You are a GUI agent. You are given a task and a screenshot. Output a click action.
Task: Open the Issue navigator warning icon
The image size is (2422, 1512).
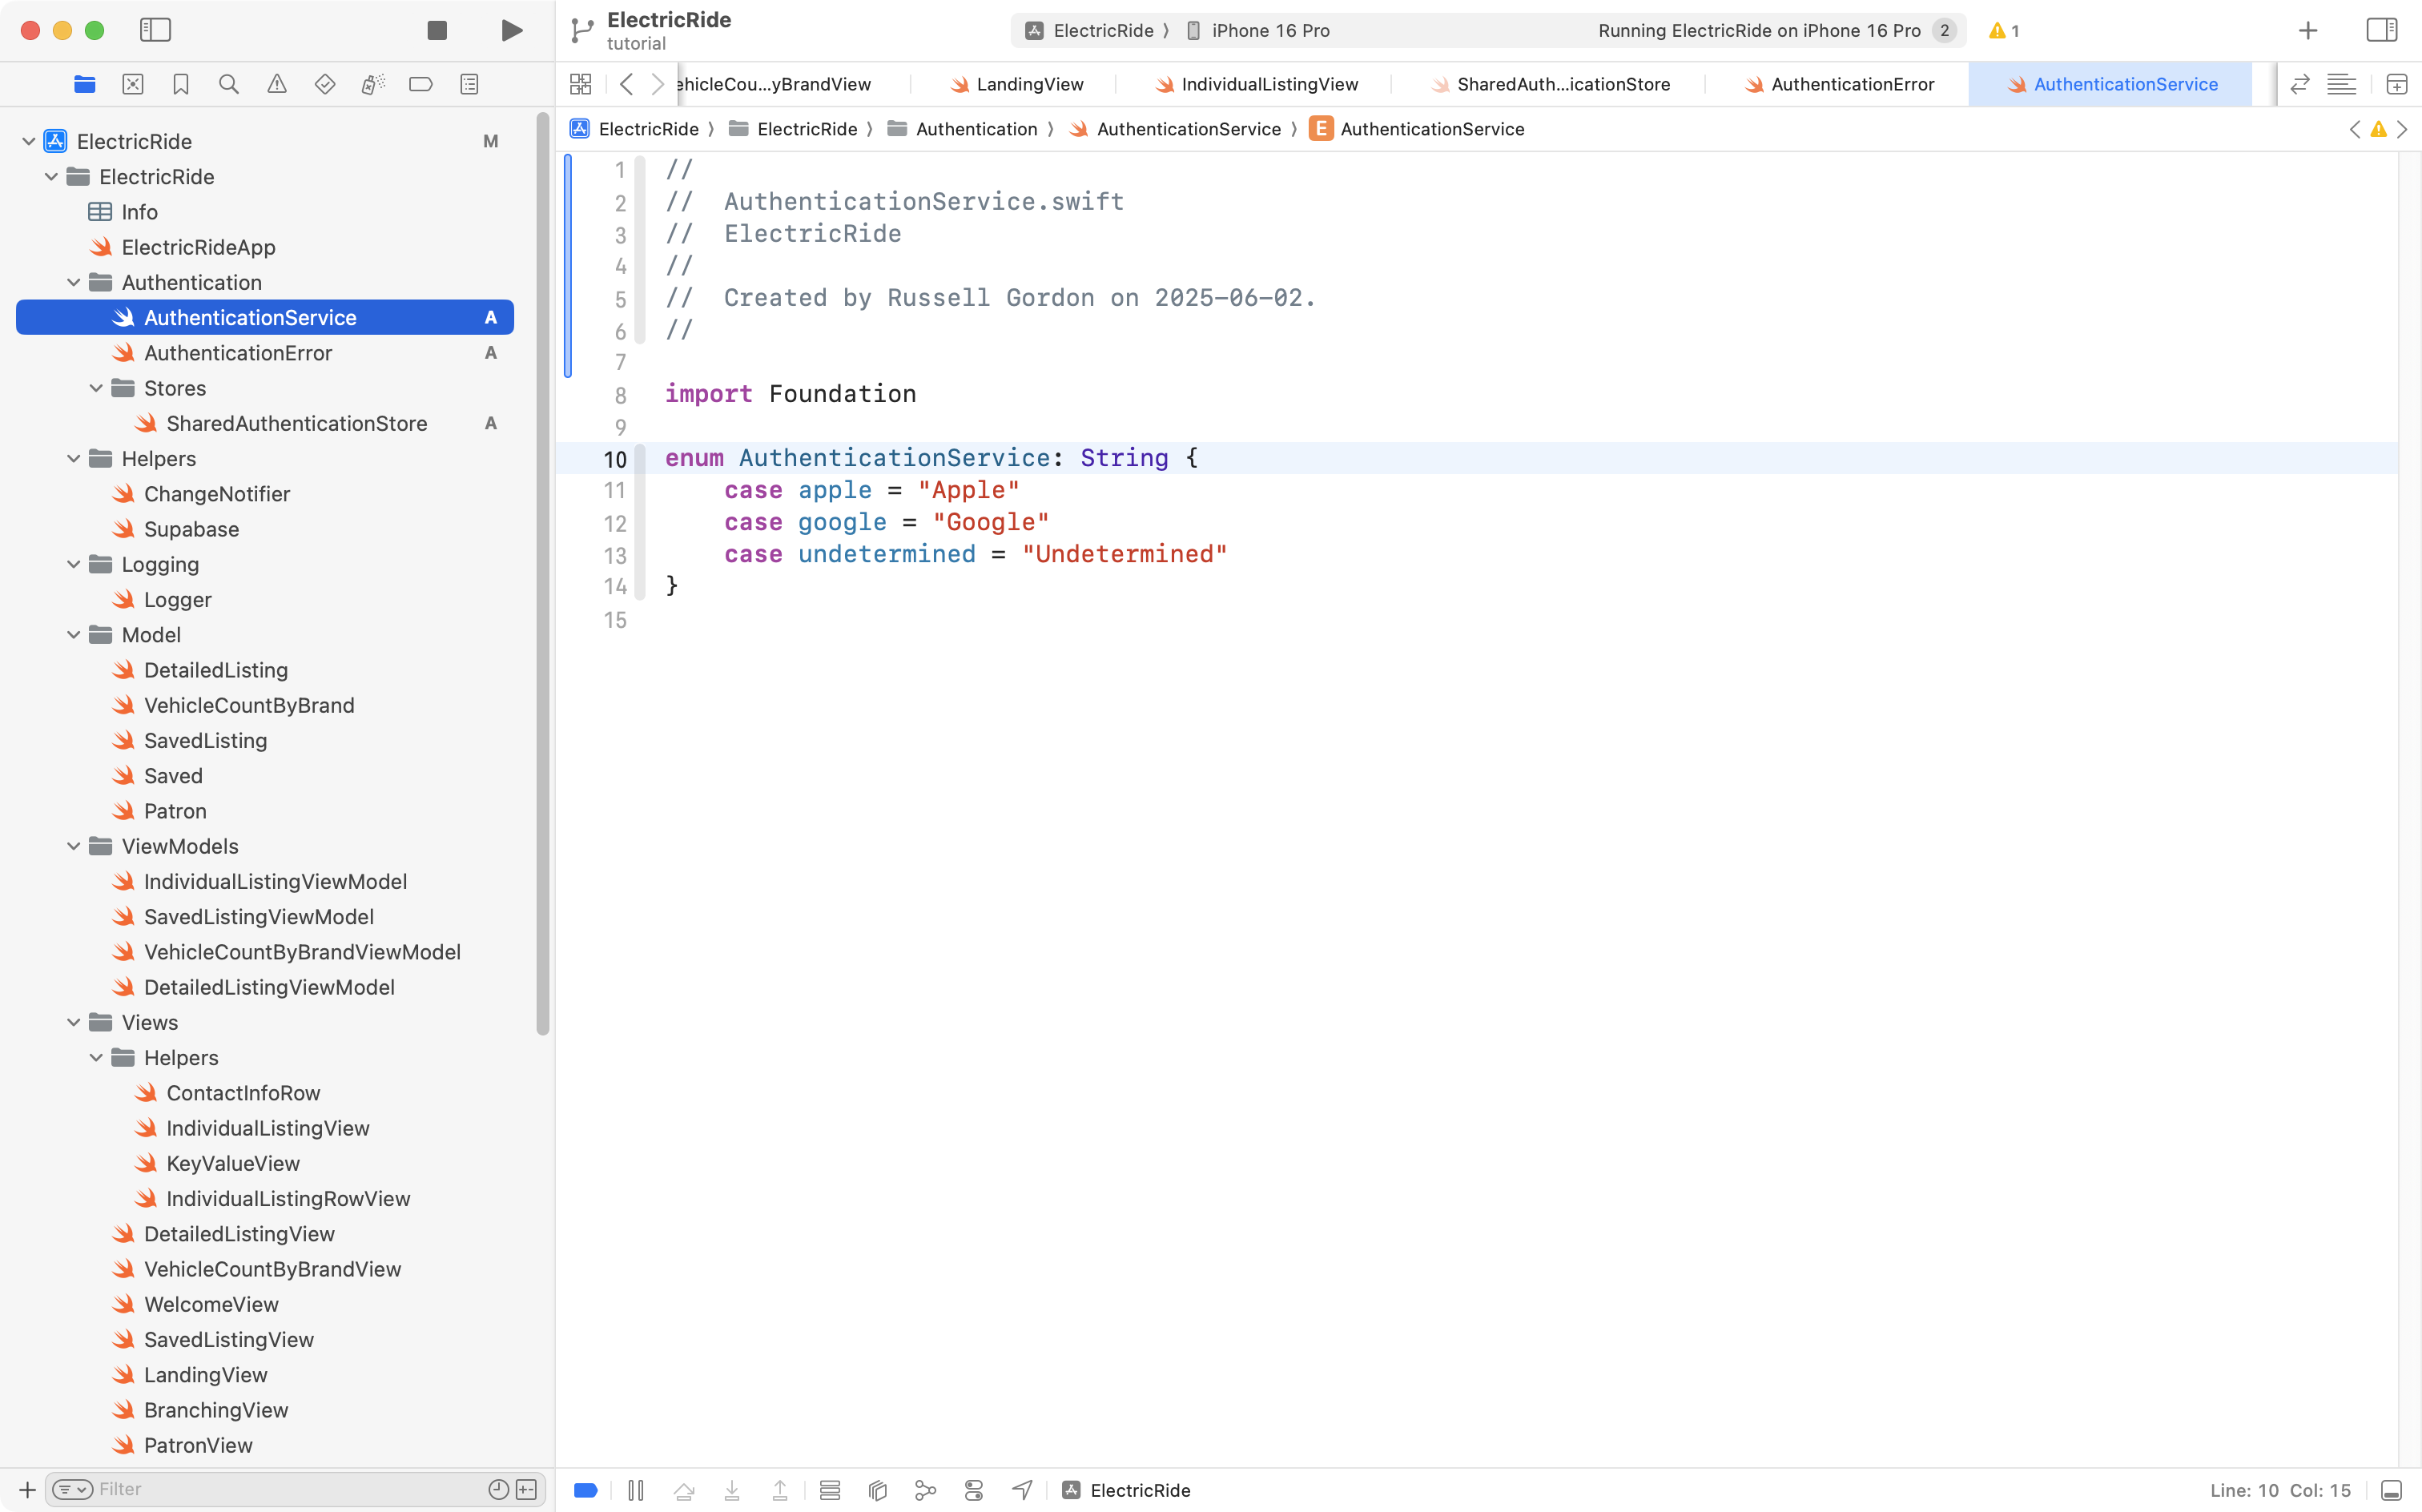(277, 84)
